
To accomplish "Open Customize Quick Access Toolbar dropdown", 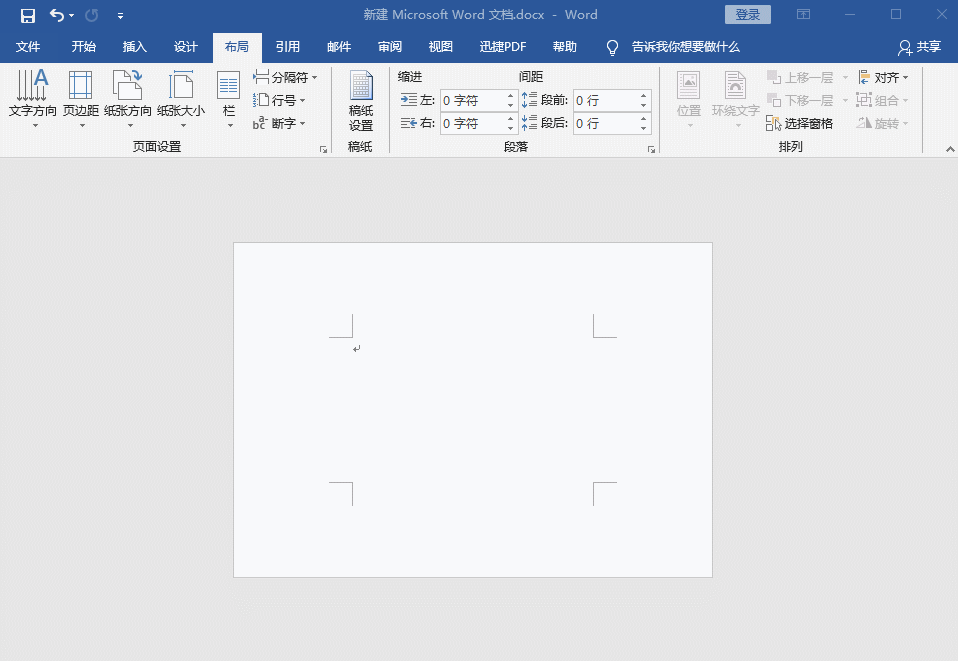I will [x=120, y=16].
